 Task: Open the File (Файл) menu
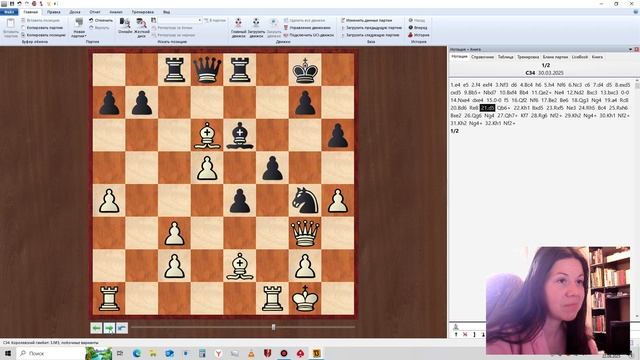pyautogui.click(x=9, y=12)
